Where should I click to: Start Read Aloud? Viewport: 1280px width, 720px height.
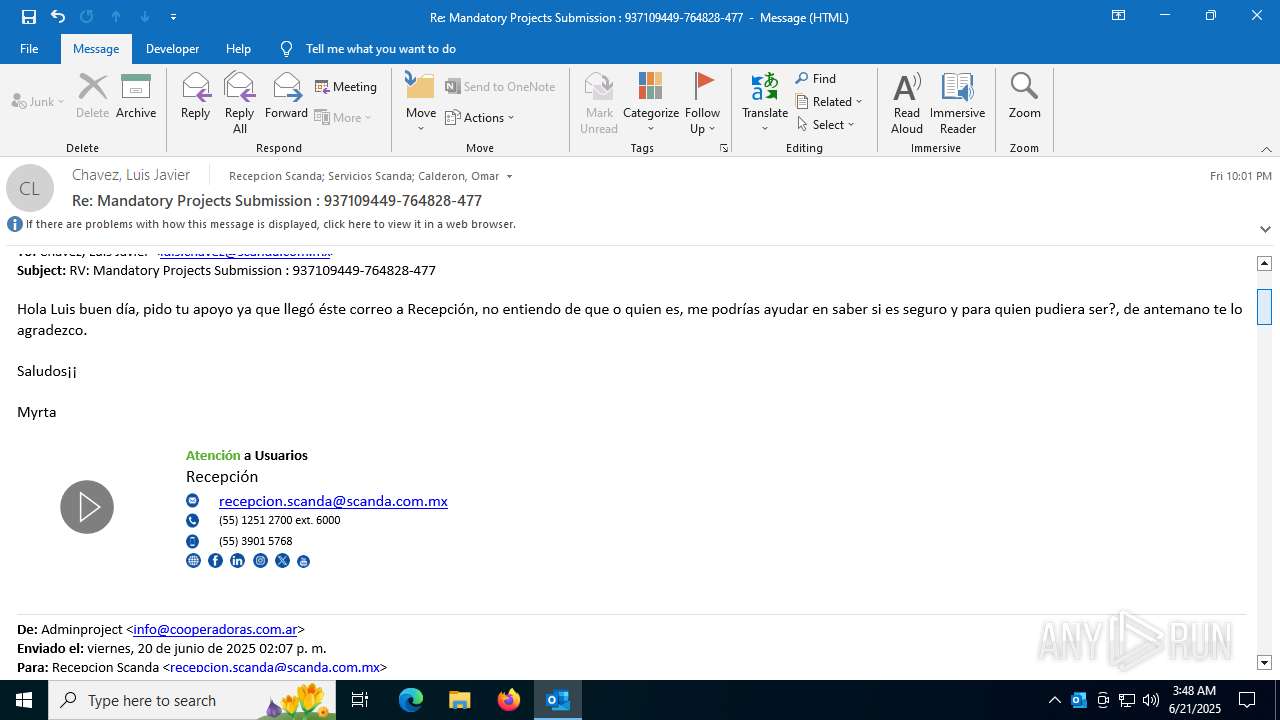pyautogui.click(x=907, y=103)
